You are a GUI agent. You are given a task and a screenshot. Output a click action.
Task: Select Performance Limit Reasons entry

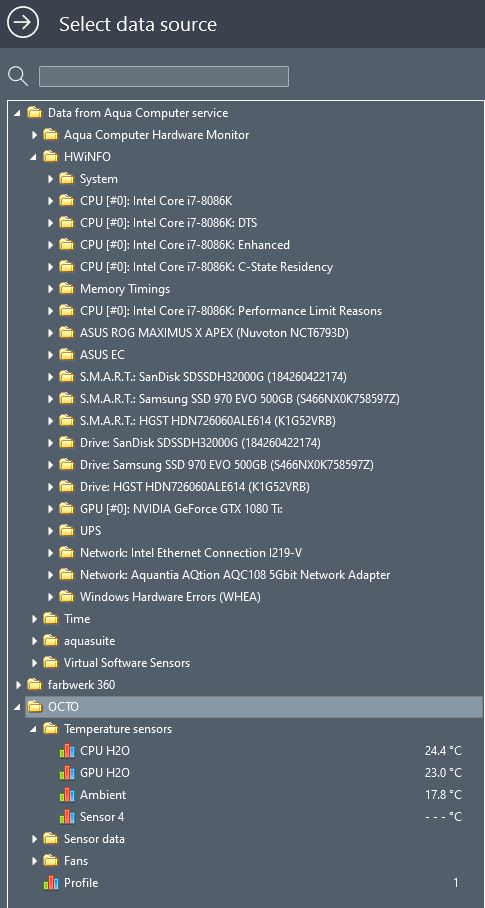(x=231, y=311)
